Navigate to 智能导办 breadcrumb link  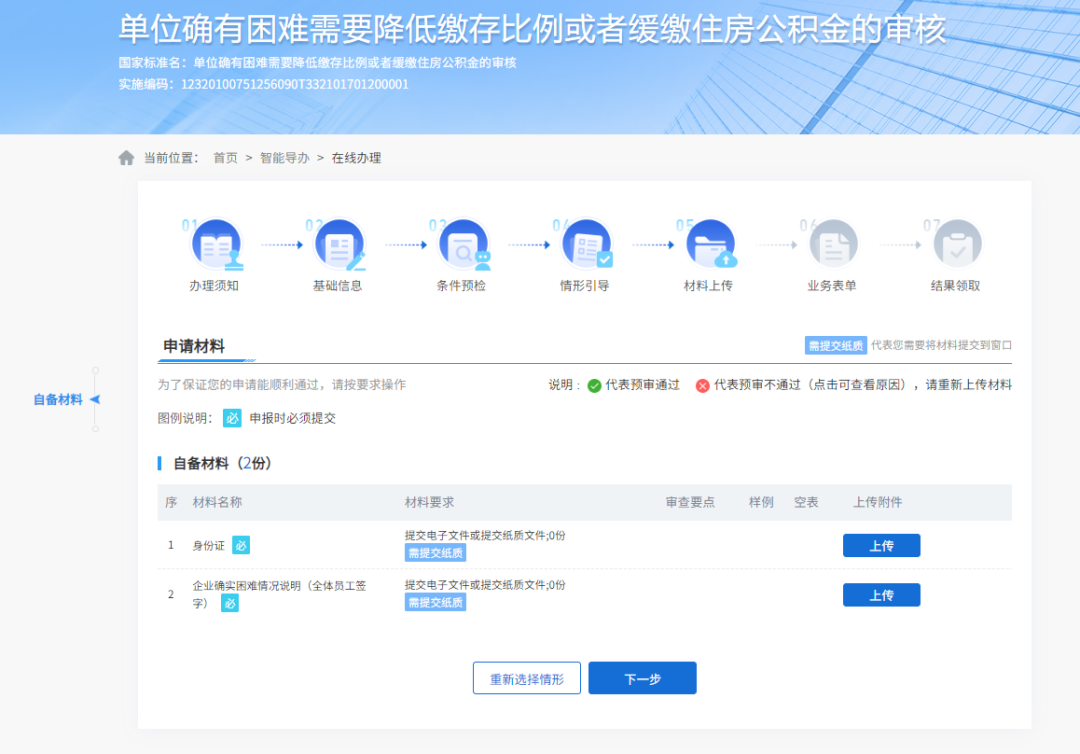click(284, 158)
